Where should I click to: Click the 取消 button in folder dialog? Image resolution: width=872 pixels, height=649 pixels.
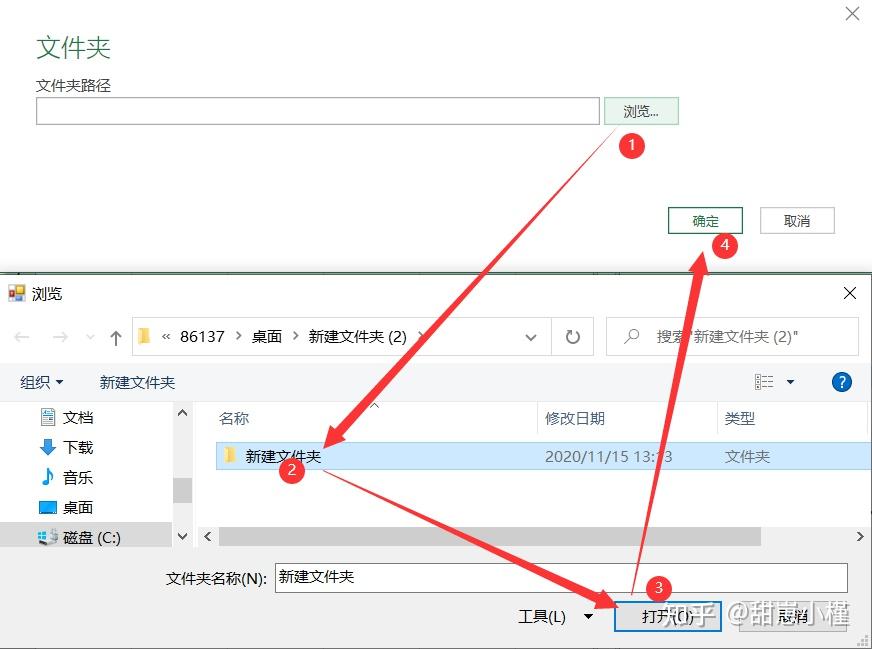click(x=797, y=221)
